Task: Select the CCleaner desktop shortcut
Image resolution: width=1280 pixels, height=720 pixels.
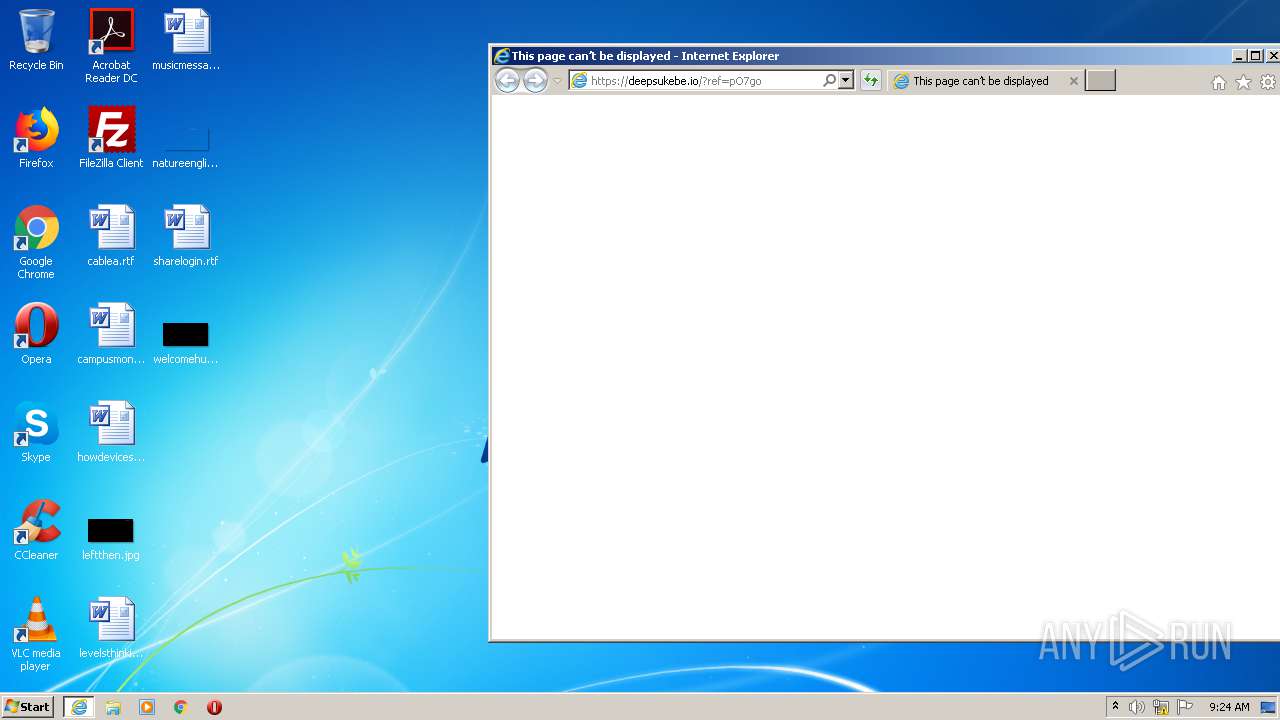Action: click(36, 530)
